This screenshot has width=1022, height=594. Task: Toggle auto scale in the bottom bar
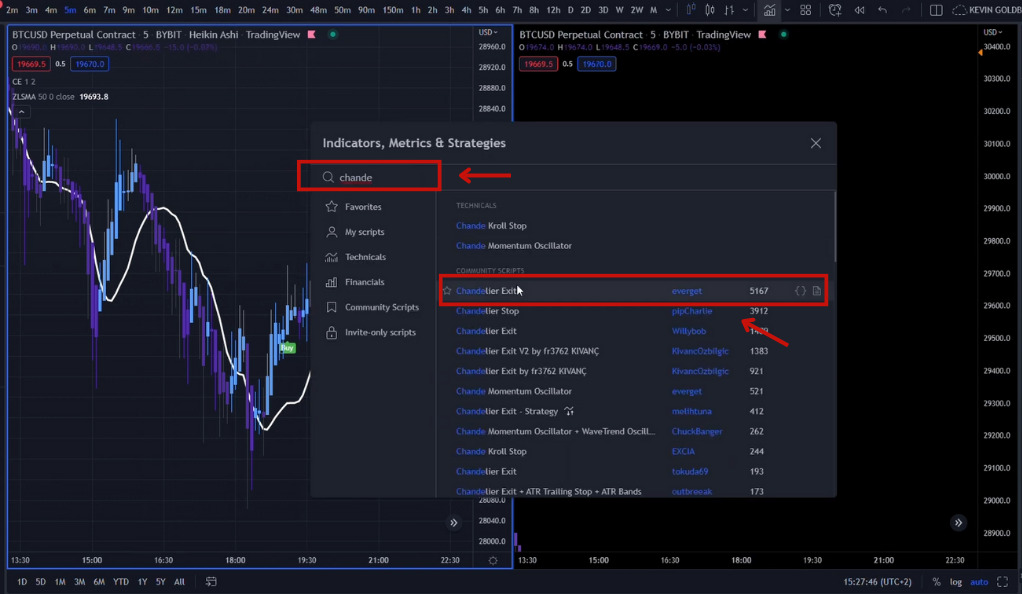979,582
